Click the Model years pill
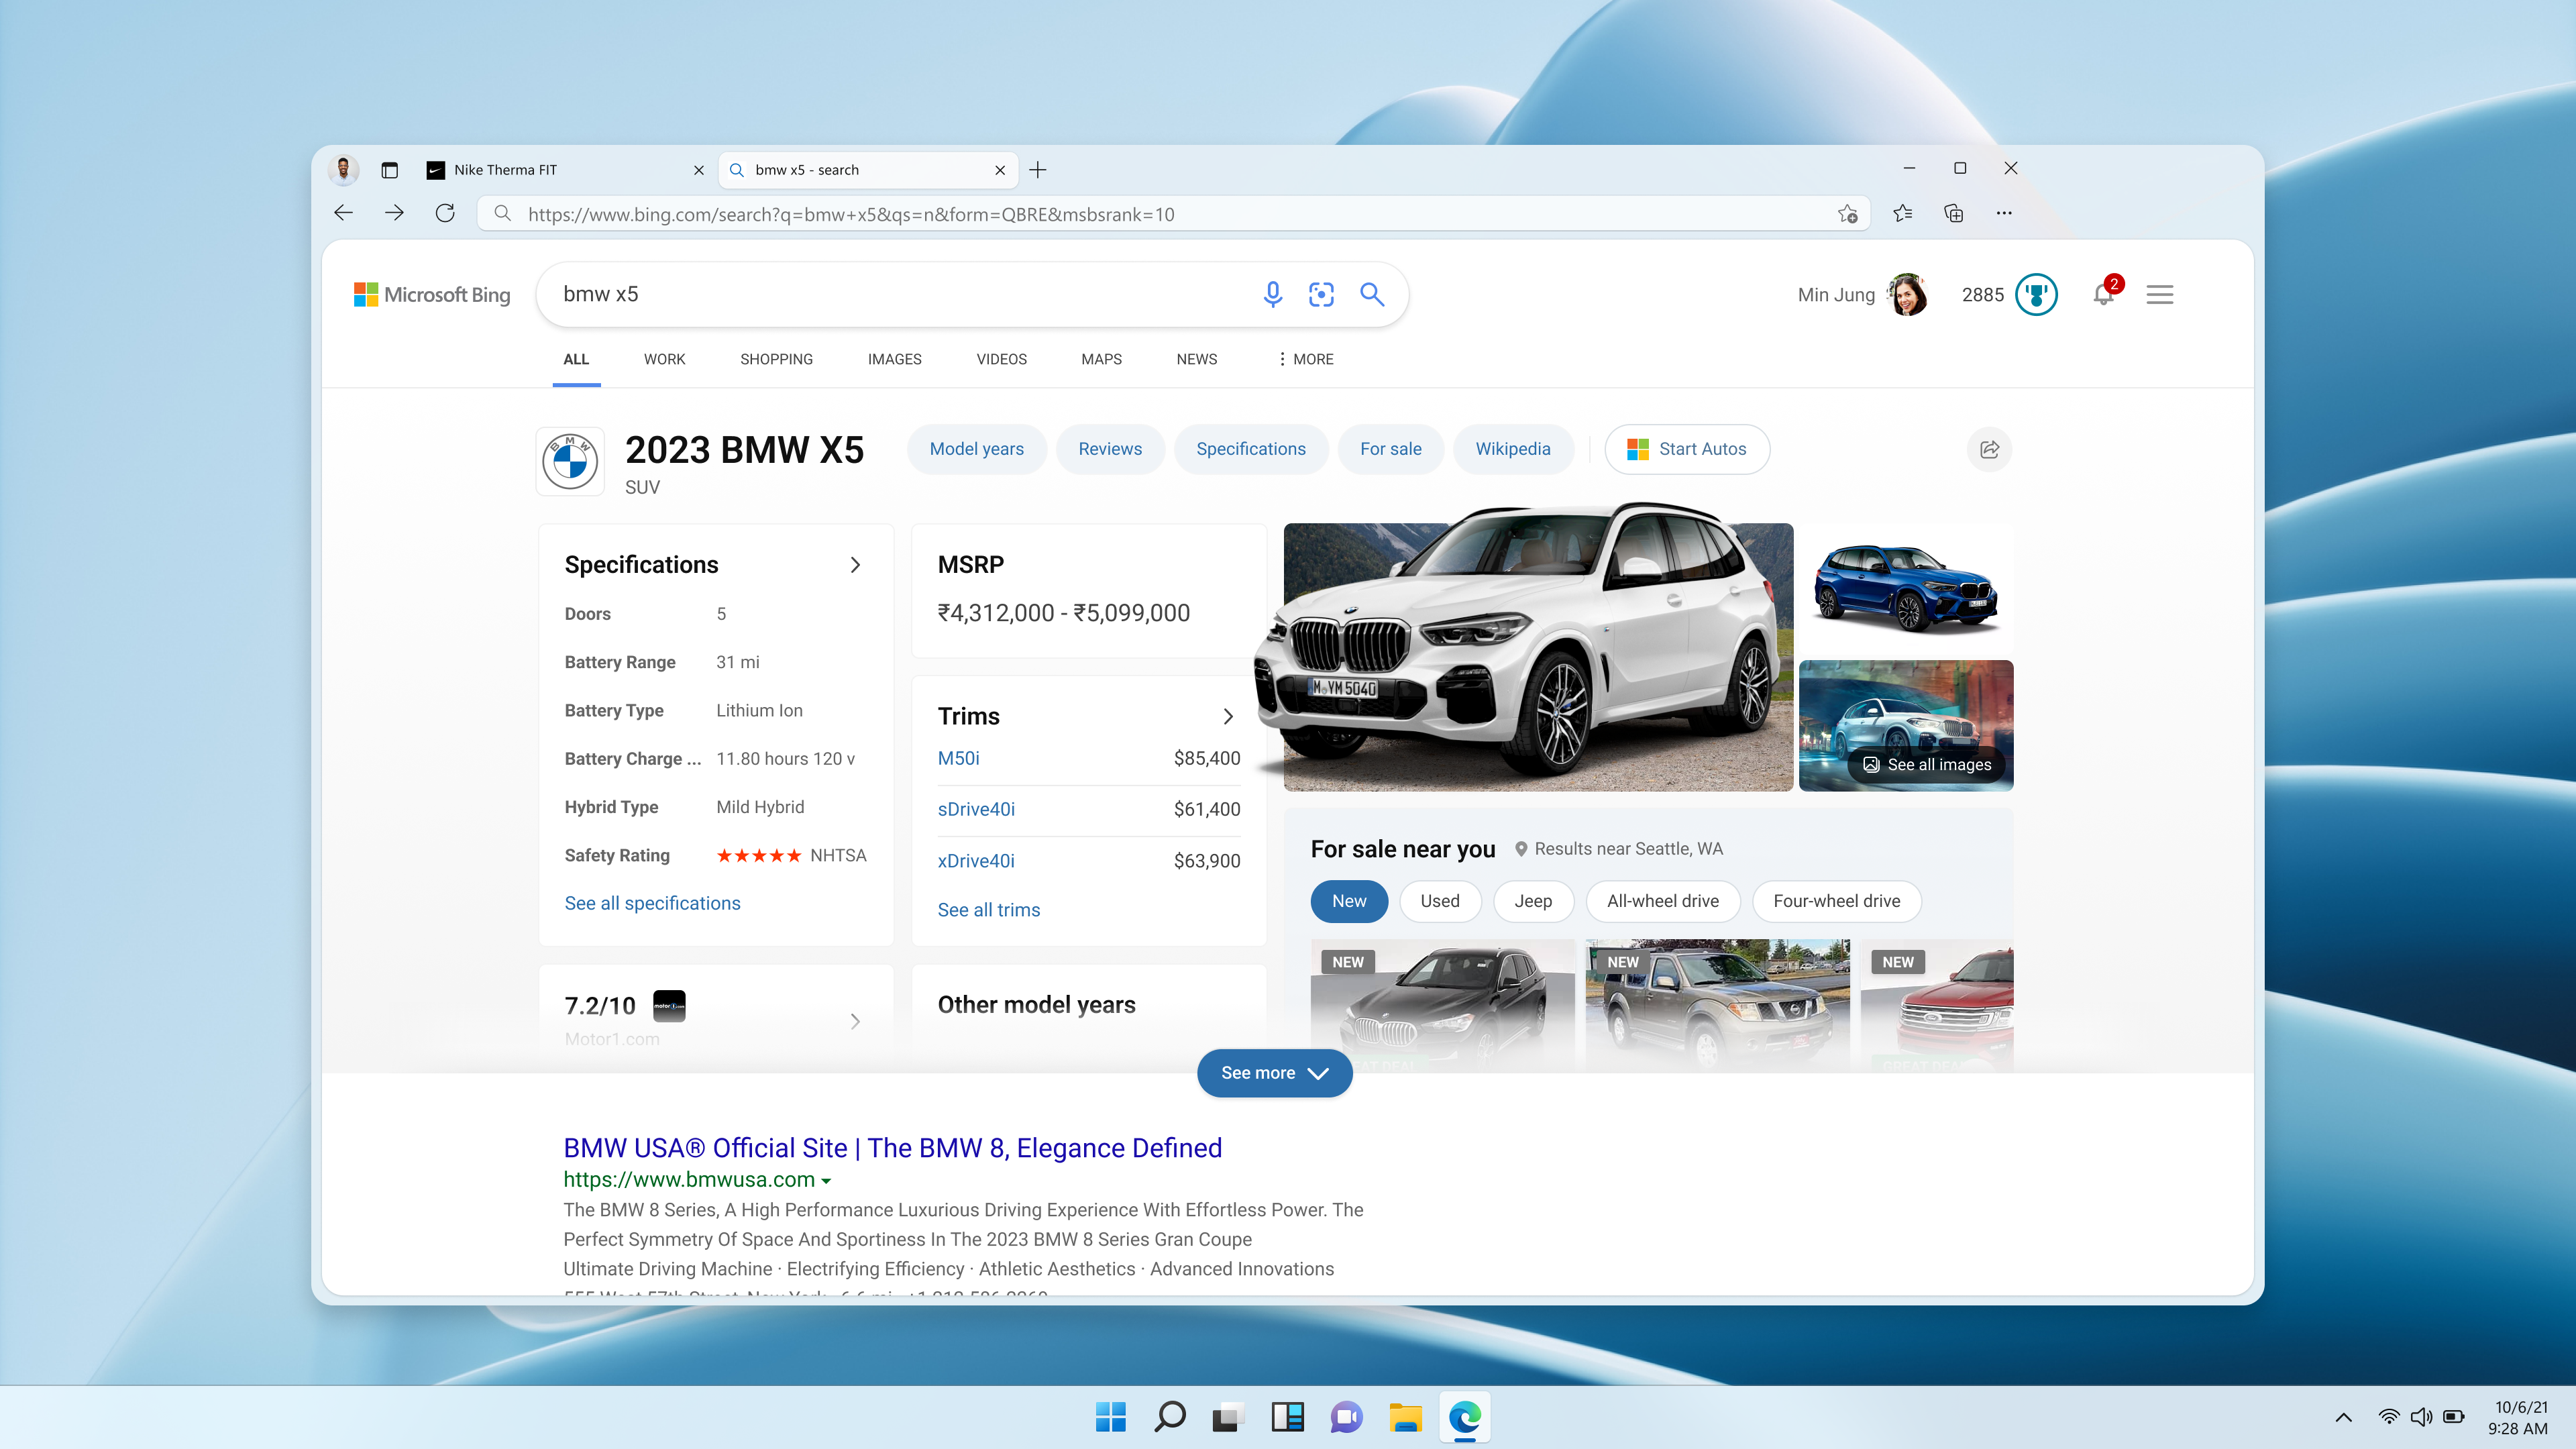This screenshot has height=1449, width=2576. pyautogui.click(x=976, y=449)
